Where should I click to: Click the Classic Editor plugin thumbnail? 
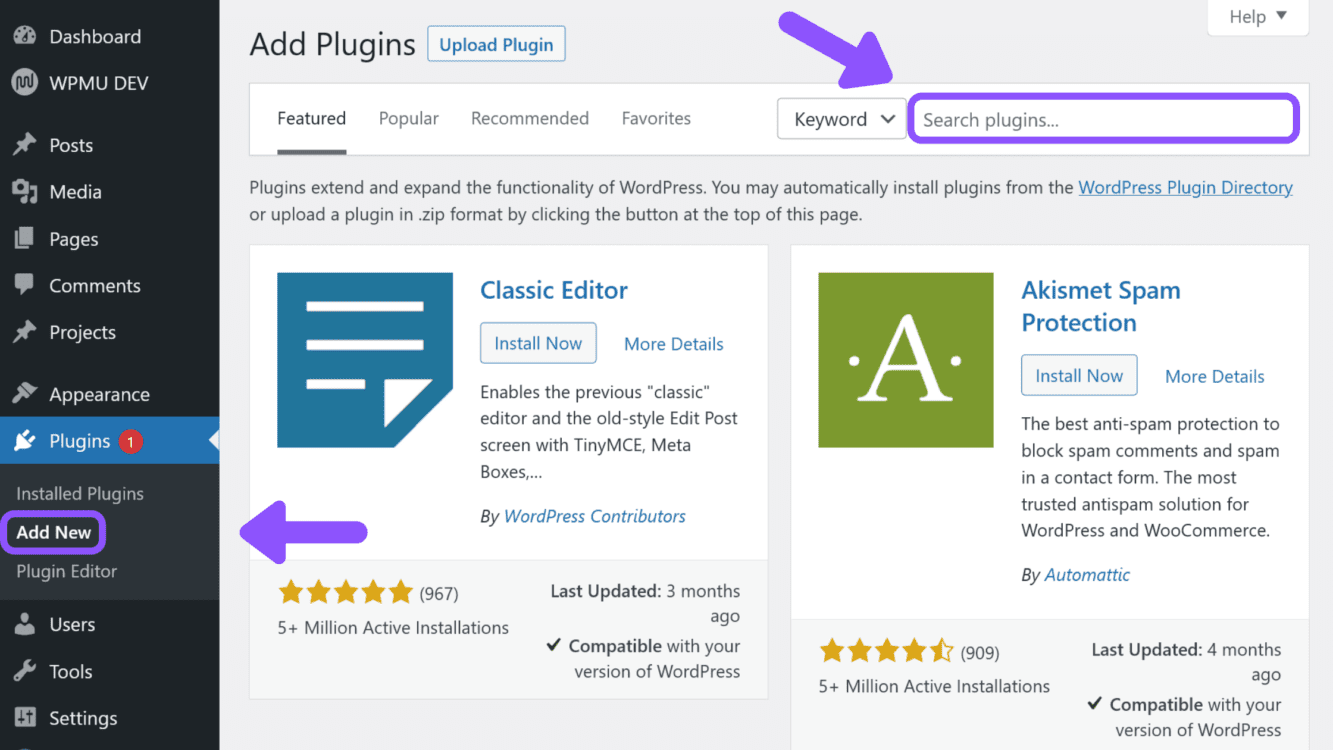tap(365, 360)
